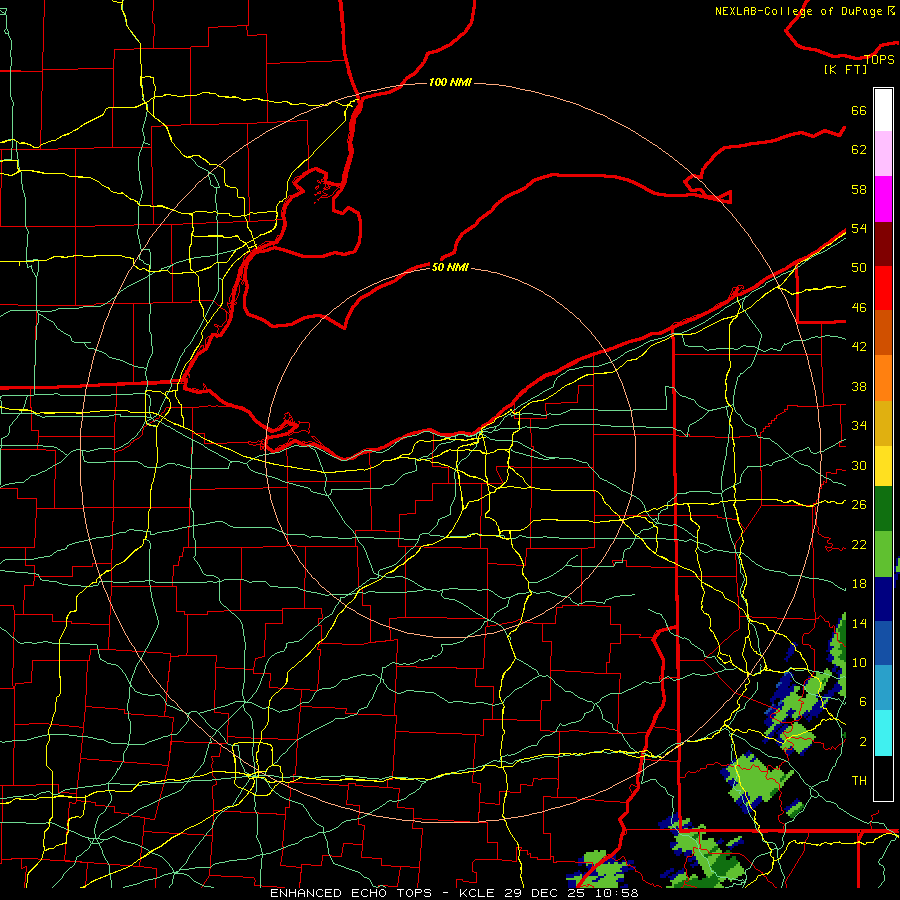Viewport: 900px width, 900px height.
Task: Click the legend value 6
Action: tap(863, 702)
